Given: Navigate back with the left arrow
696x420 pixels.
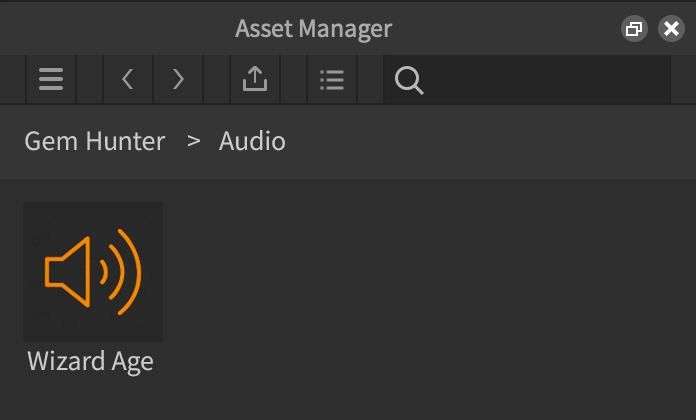Looking at the screenshot, I should (x=128, y=80).
